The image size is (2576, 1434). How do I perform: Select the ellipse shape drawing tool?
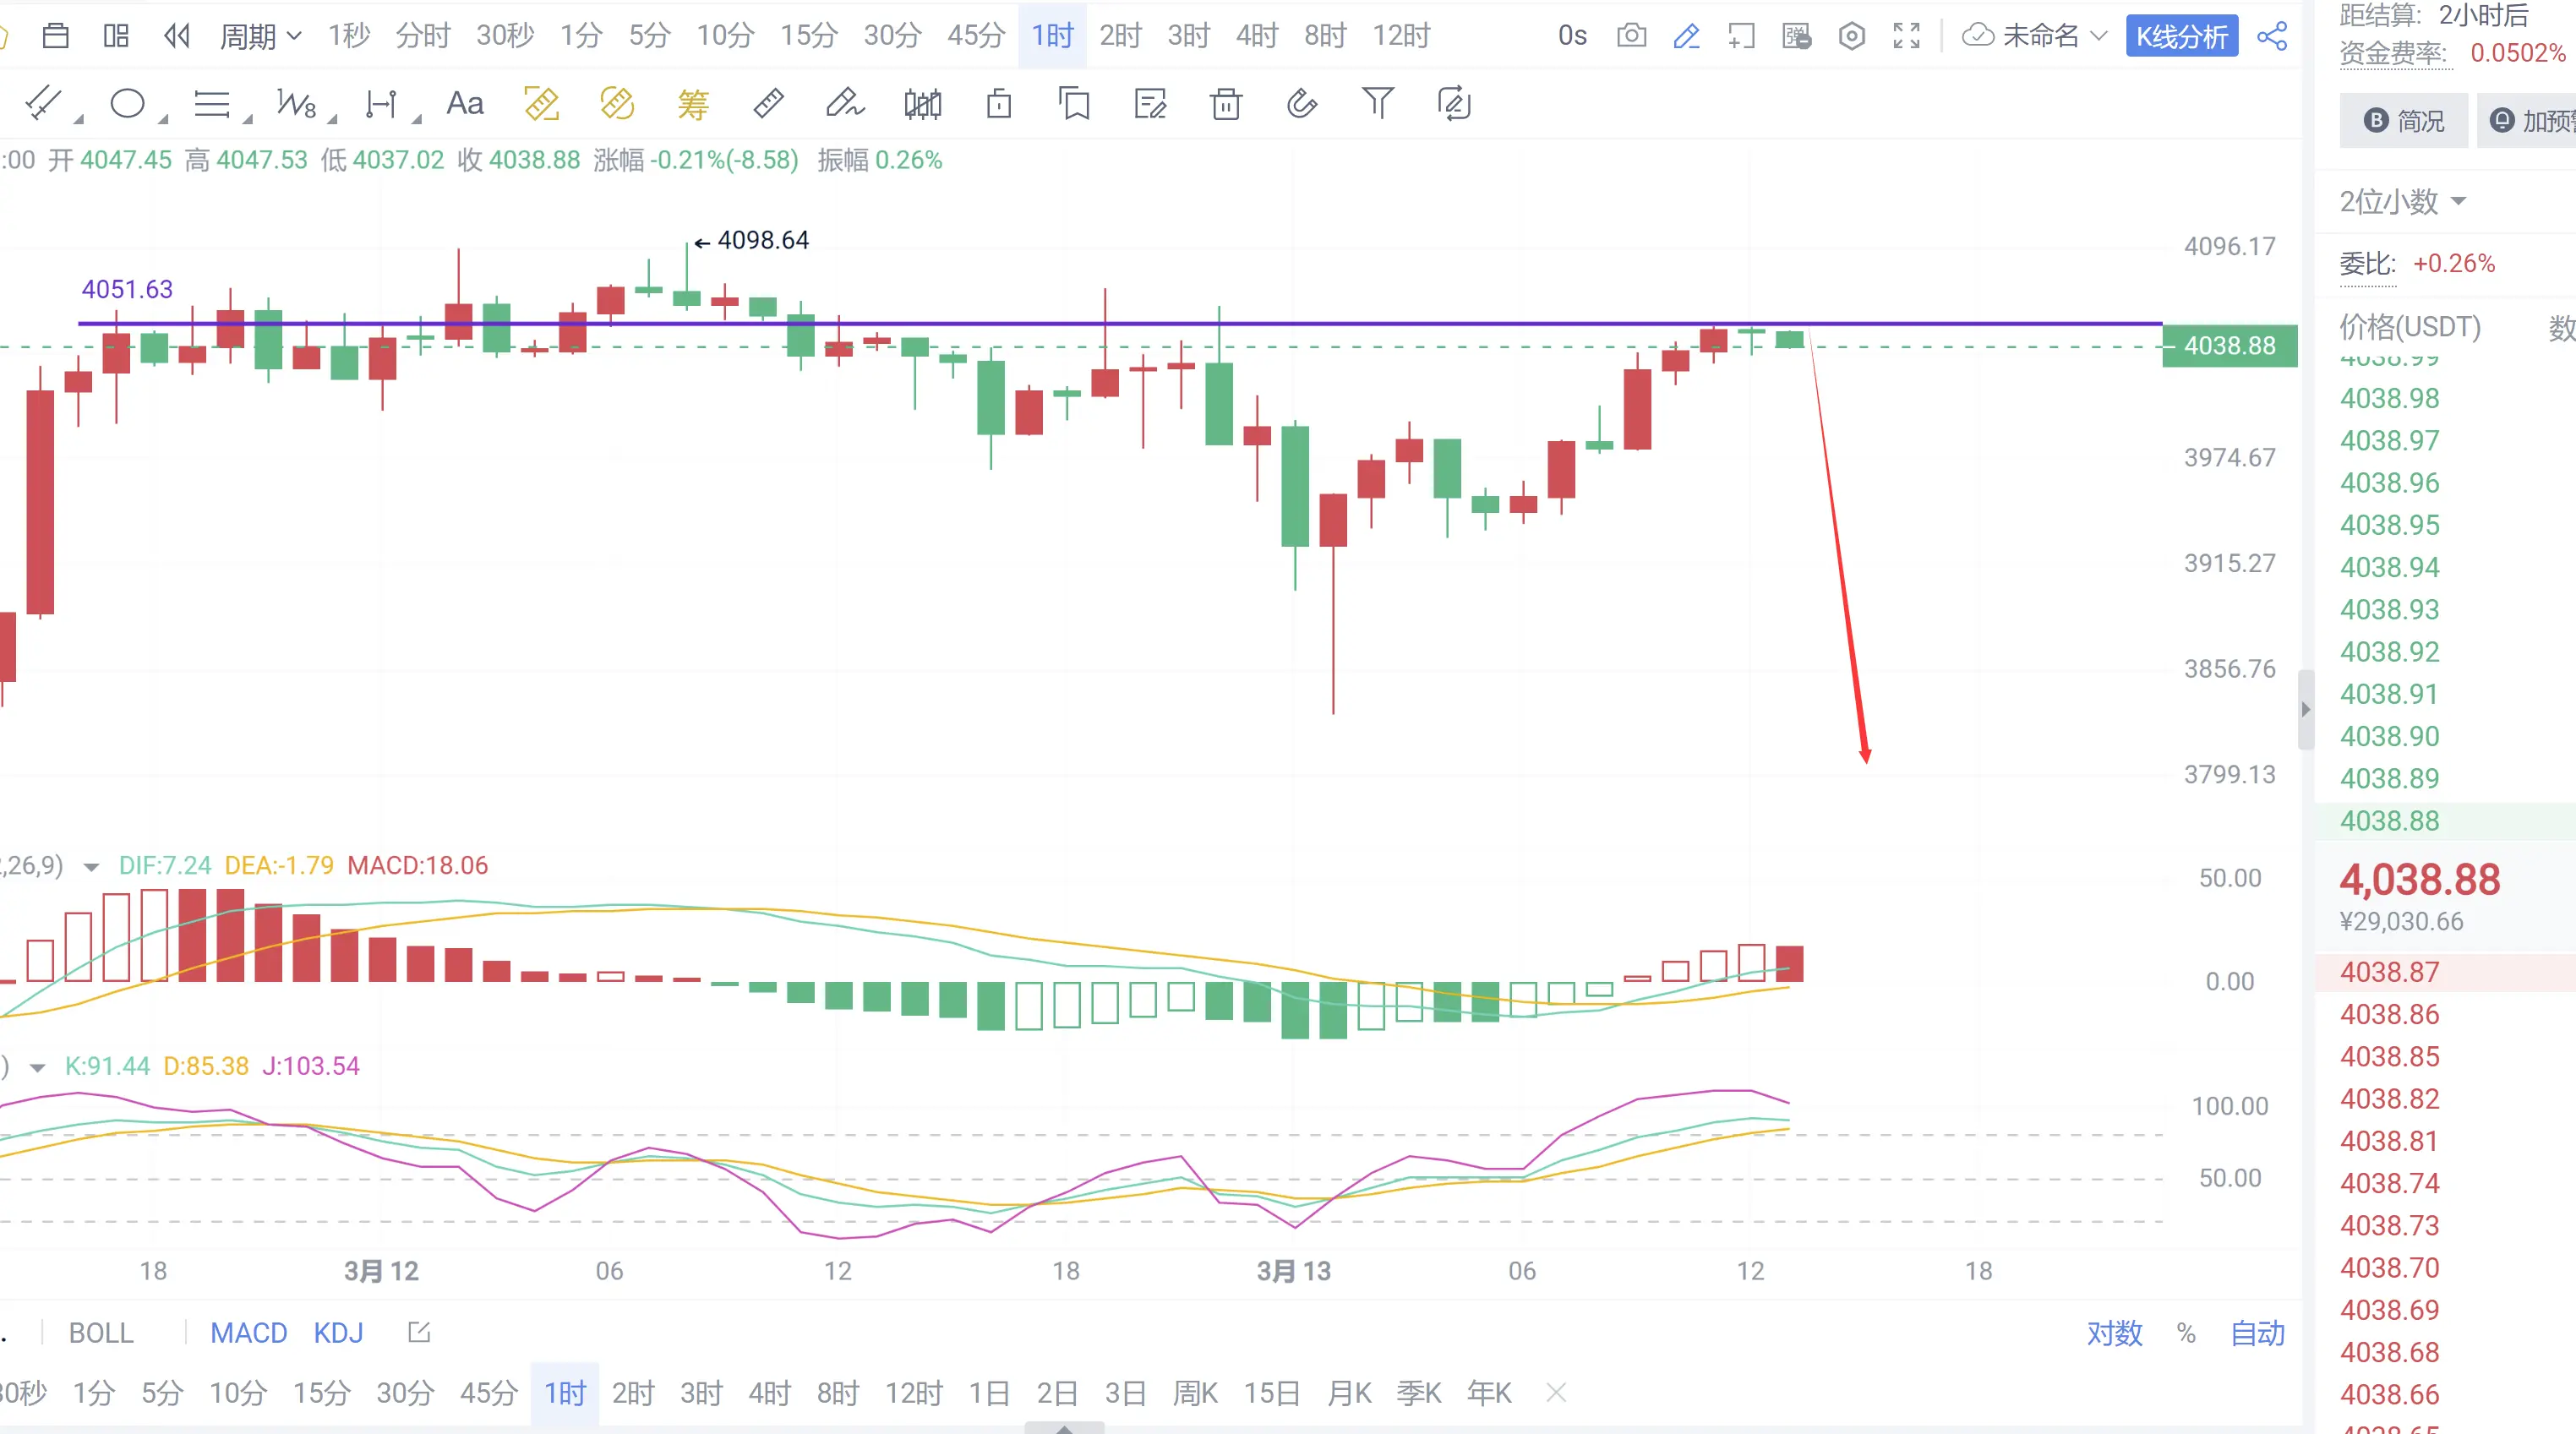pyautogui.click(x=128, y=103)
